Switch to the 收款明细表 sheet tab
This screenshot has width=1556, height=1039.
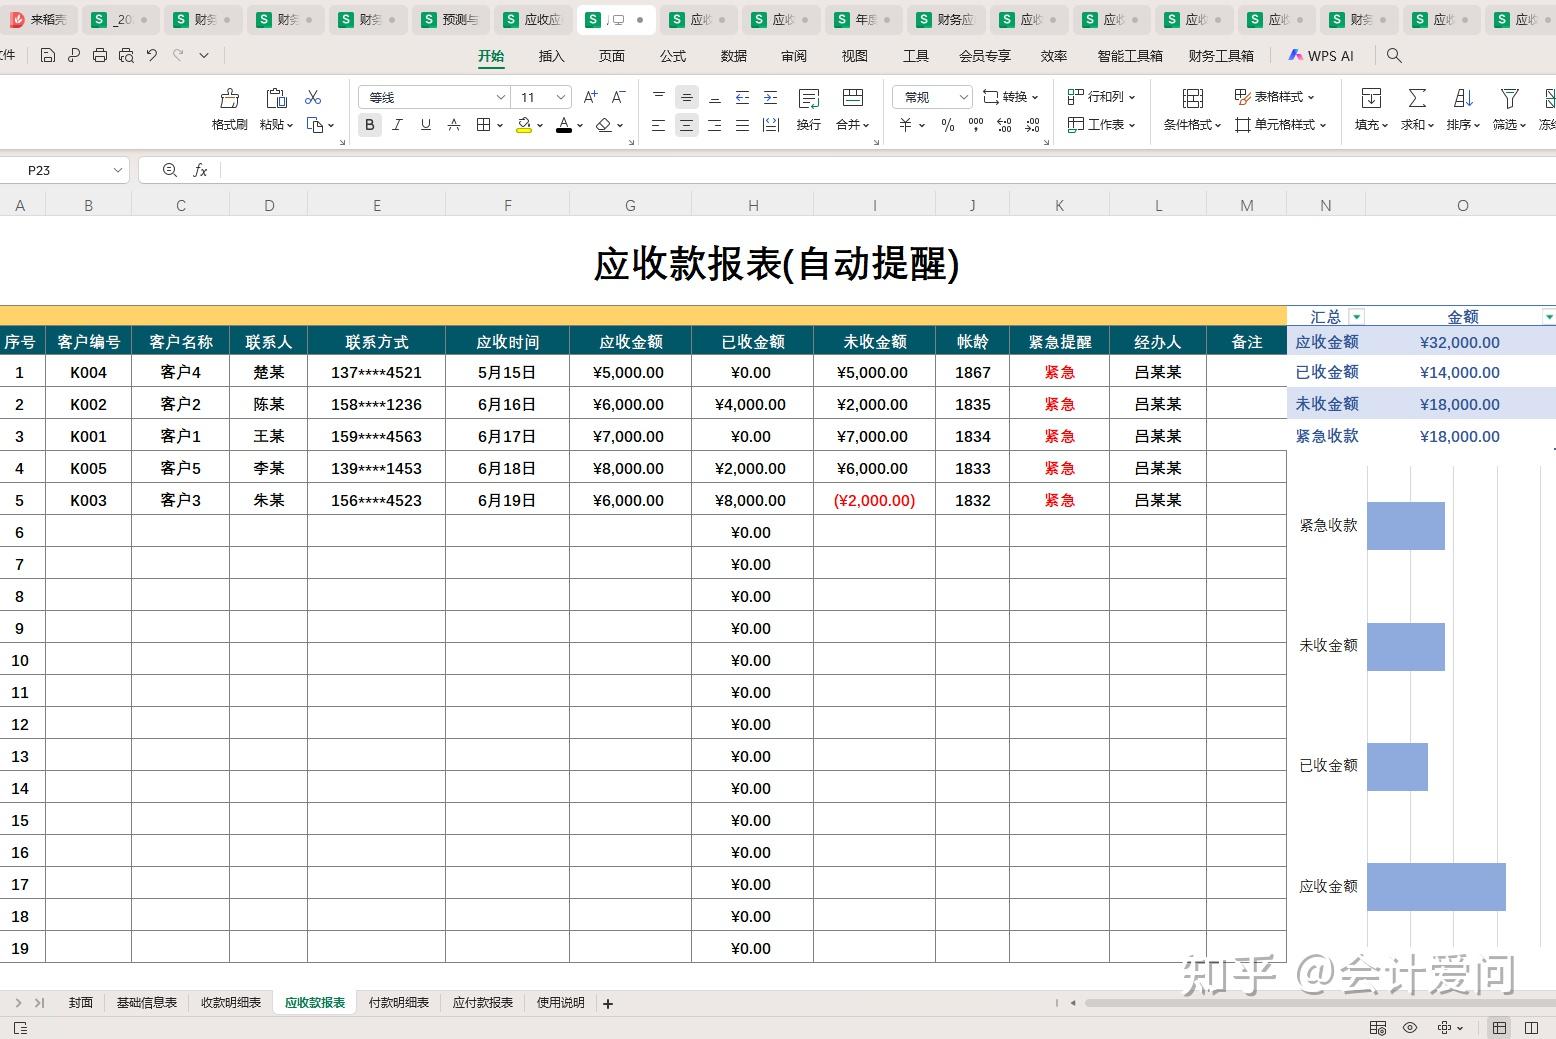click(231, 1003)
